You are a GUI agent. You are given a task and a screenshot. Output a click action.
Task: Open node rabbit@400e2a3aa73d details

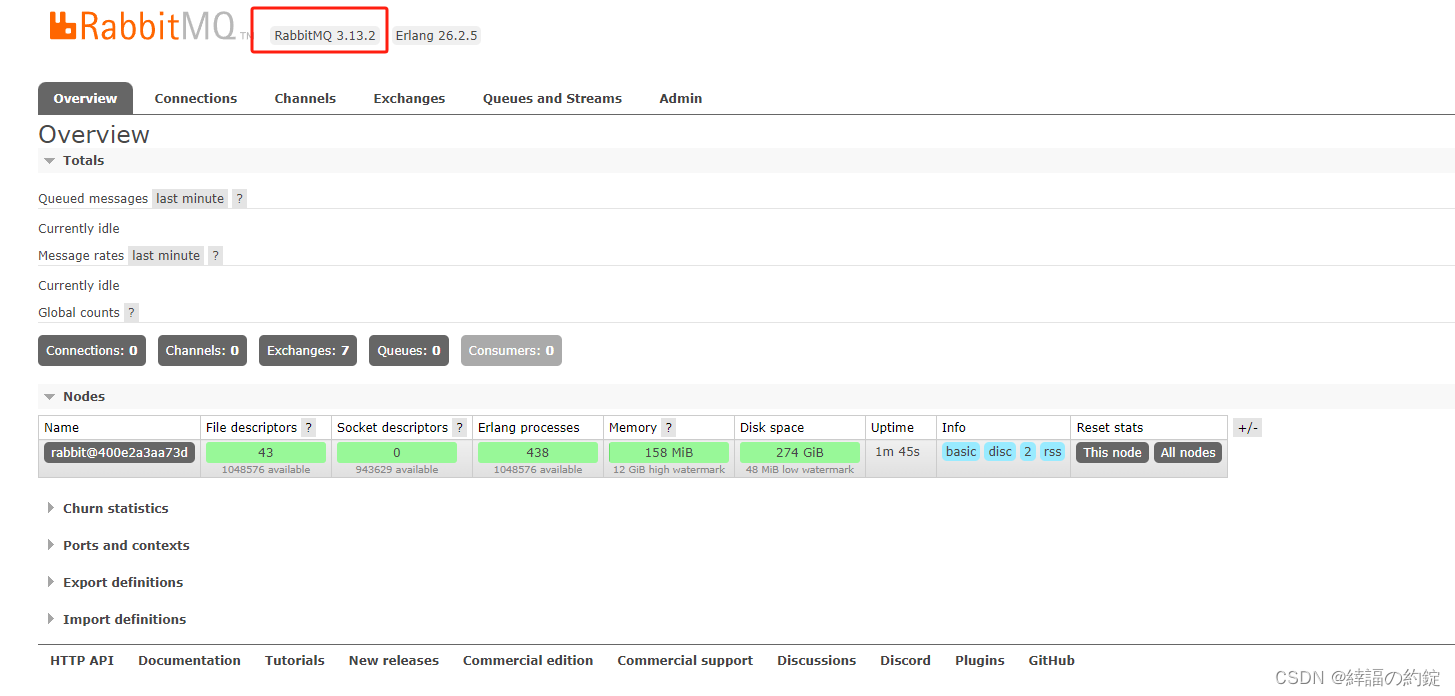click(119, 452)
